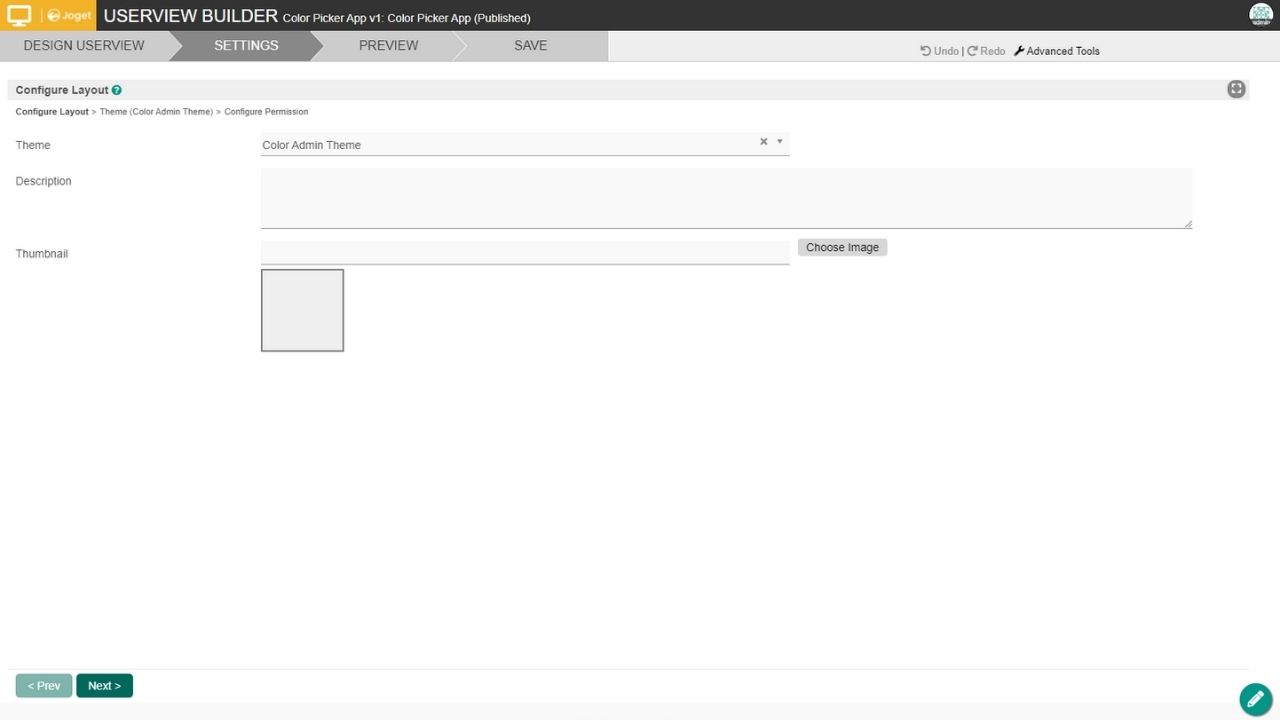
Task: Click the green pencil quick edit icon
Action: pyautogui.click(x=1256, y=699)
